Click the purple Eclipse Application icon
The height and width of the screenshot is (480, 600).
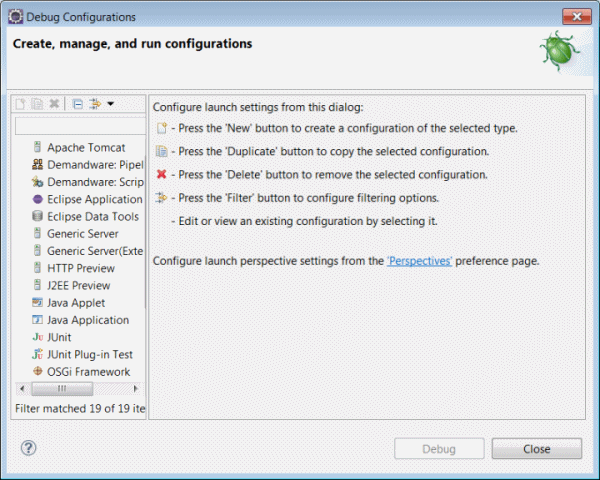point(38,199)
